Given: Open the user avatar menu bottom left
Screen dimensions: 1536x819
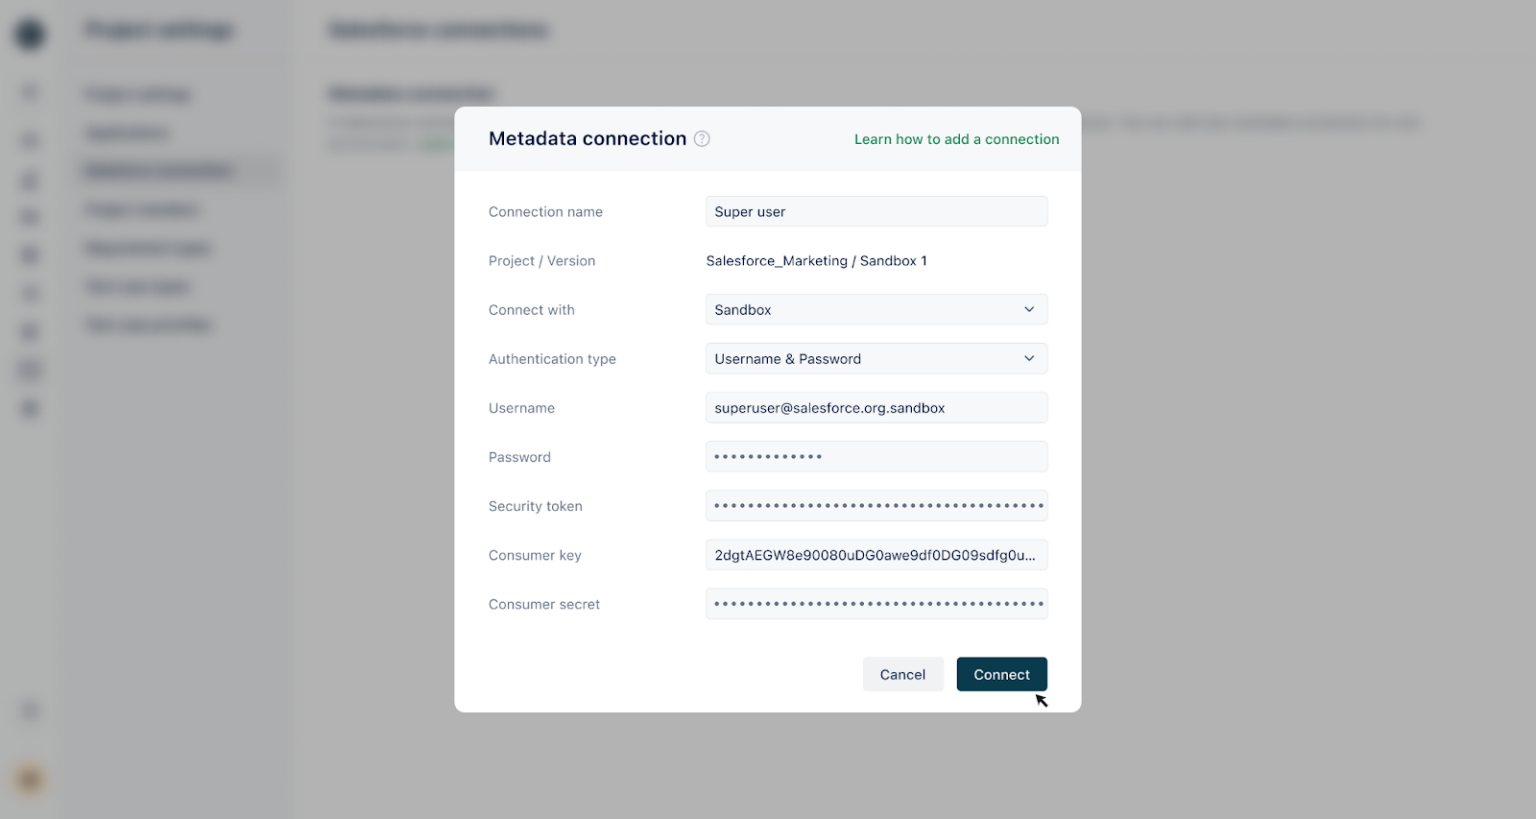Looking at the screenshot, I should coord(28,780).
